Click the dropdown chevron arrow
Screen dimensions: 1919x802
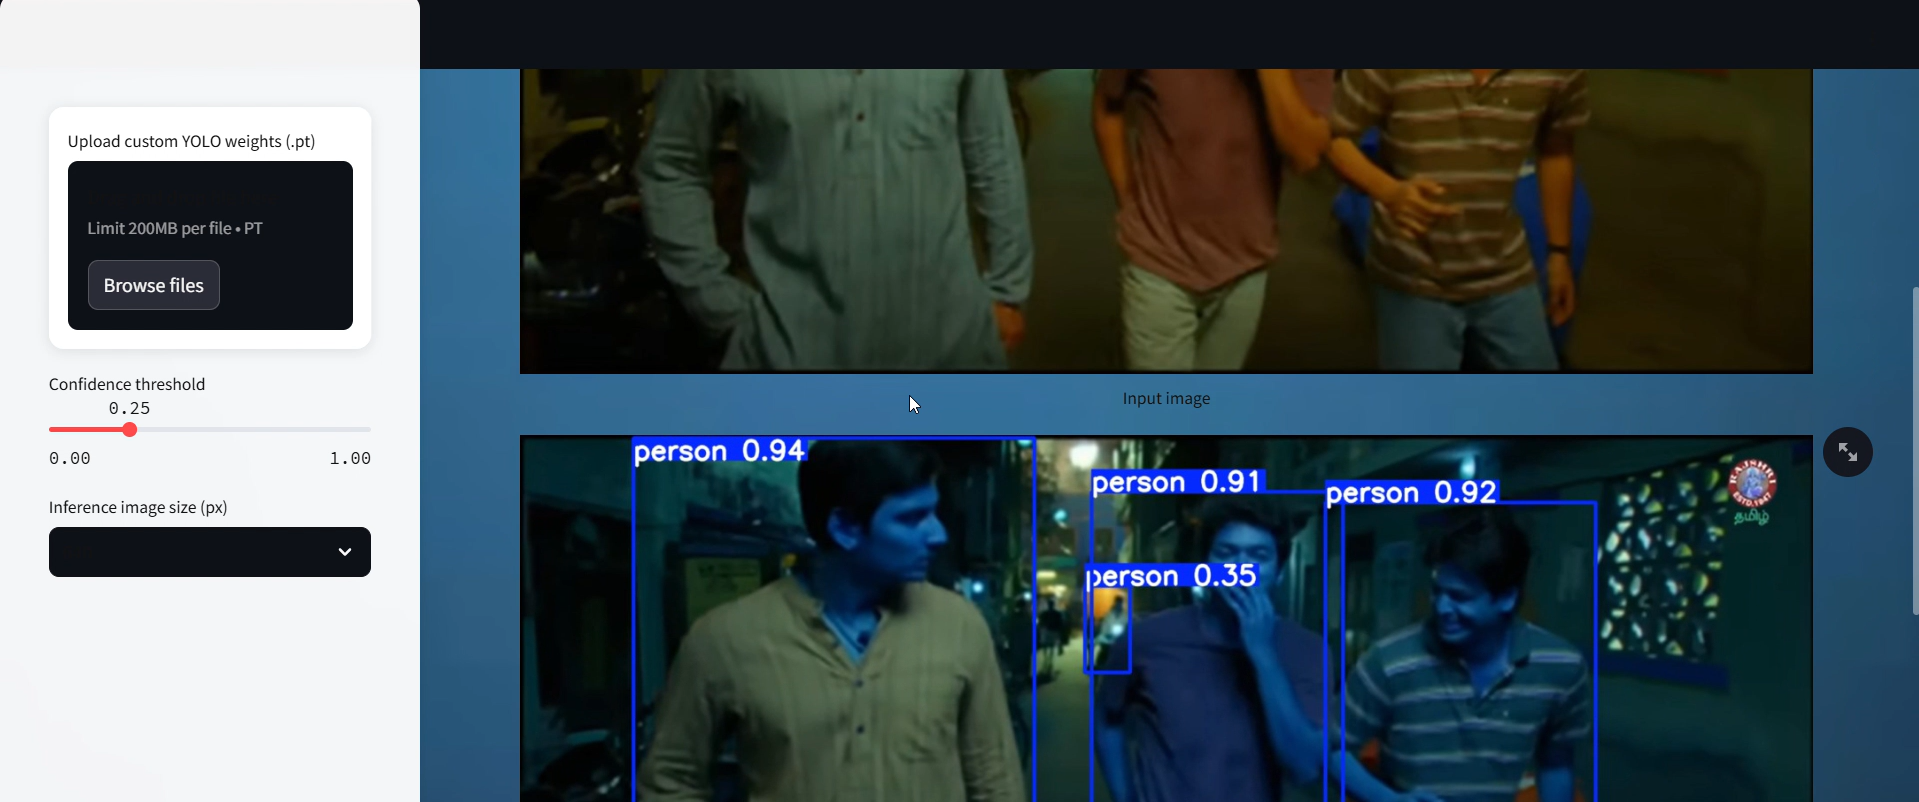(344, 552)
